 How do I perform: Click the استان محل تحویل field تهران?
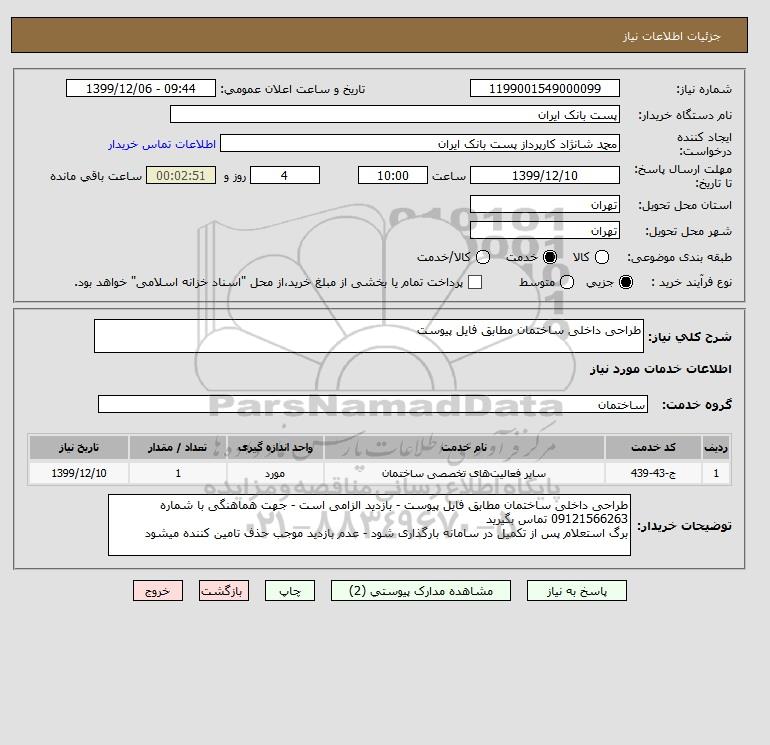[x=545, y=204]
